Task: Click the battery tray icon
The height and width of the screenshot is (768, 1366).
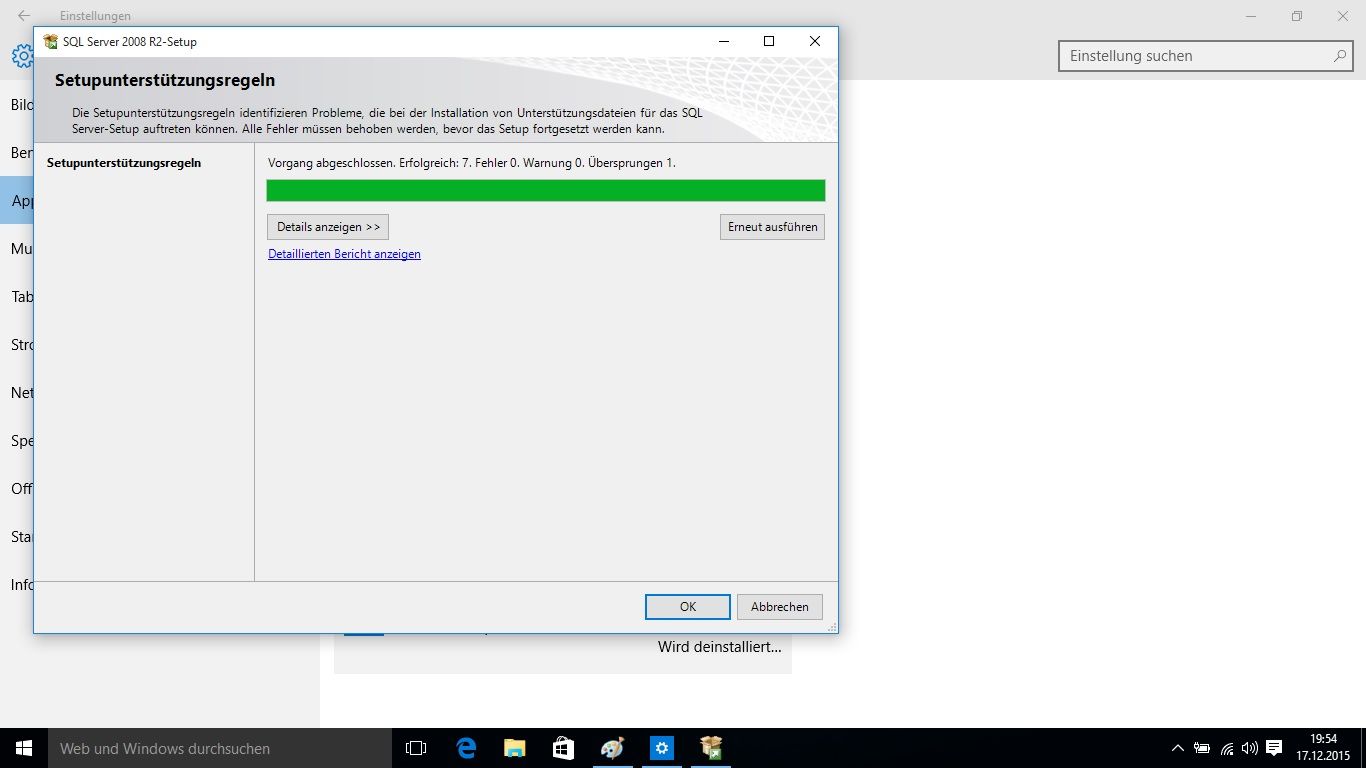Action: pyautogui.click(x=1202, y=748)
